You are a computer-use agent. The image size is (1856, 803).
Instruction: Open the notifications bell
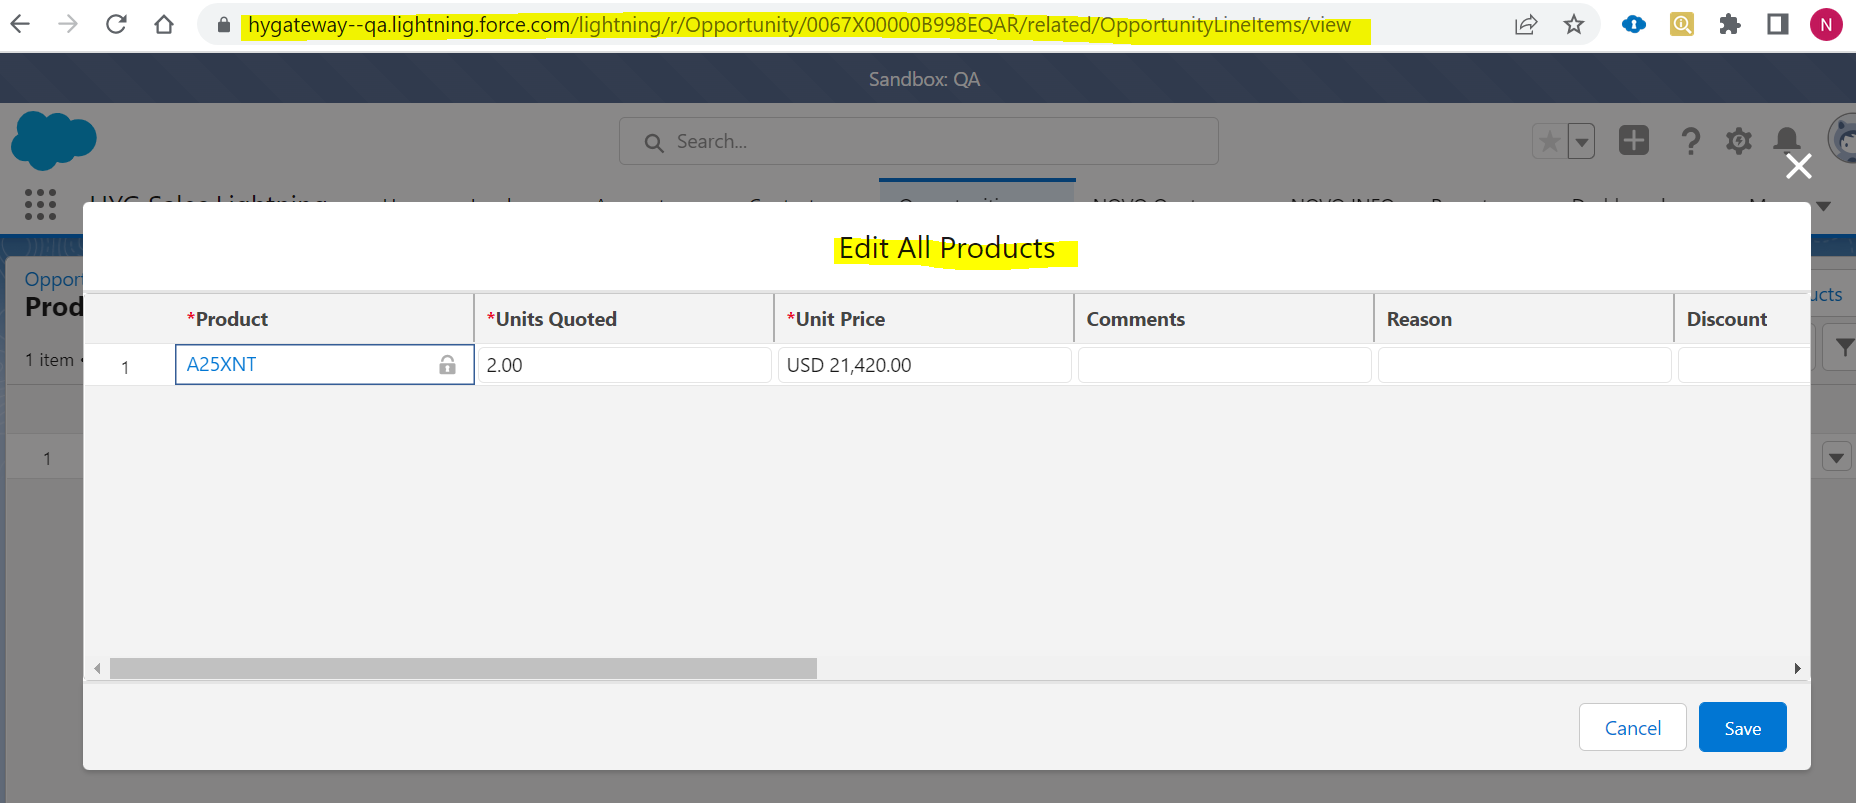click(x=1787, y=141)
